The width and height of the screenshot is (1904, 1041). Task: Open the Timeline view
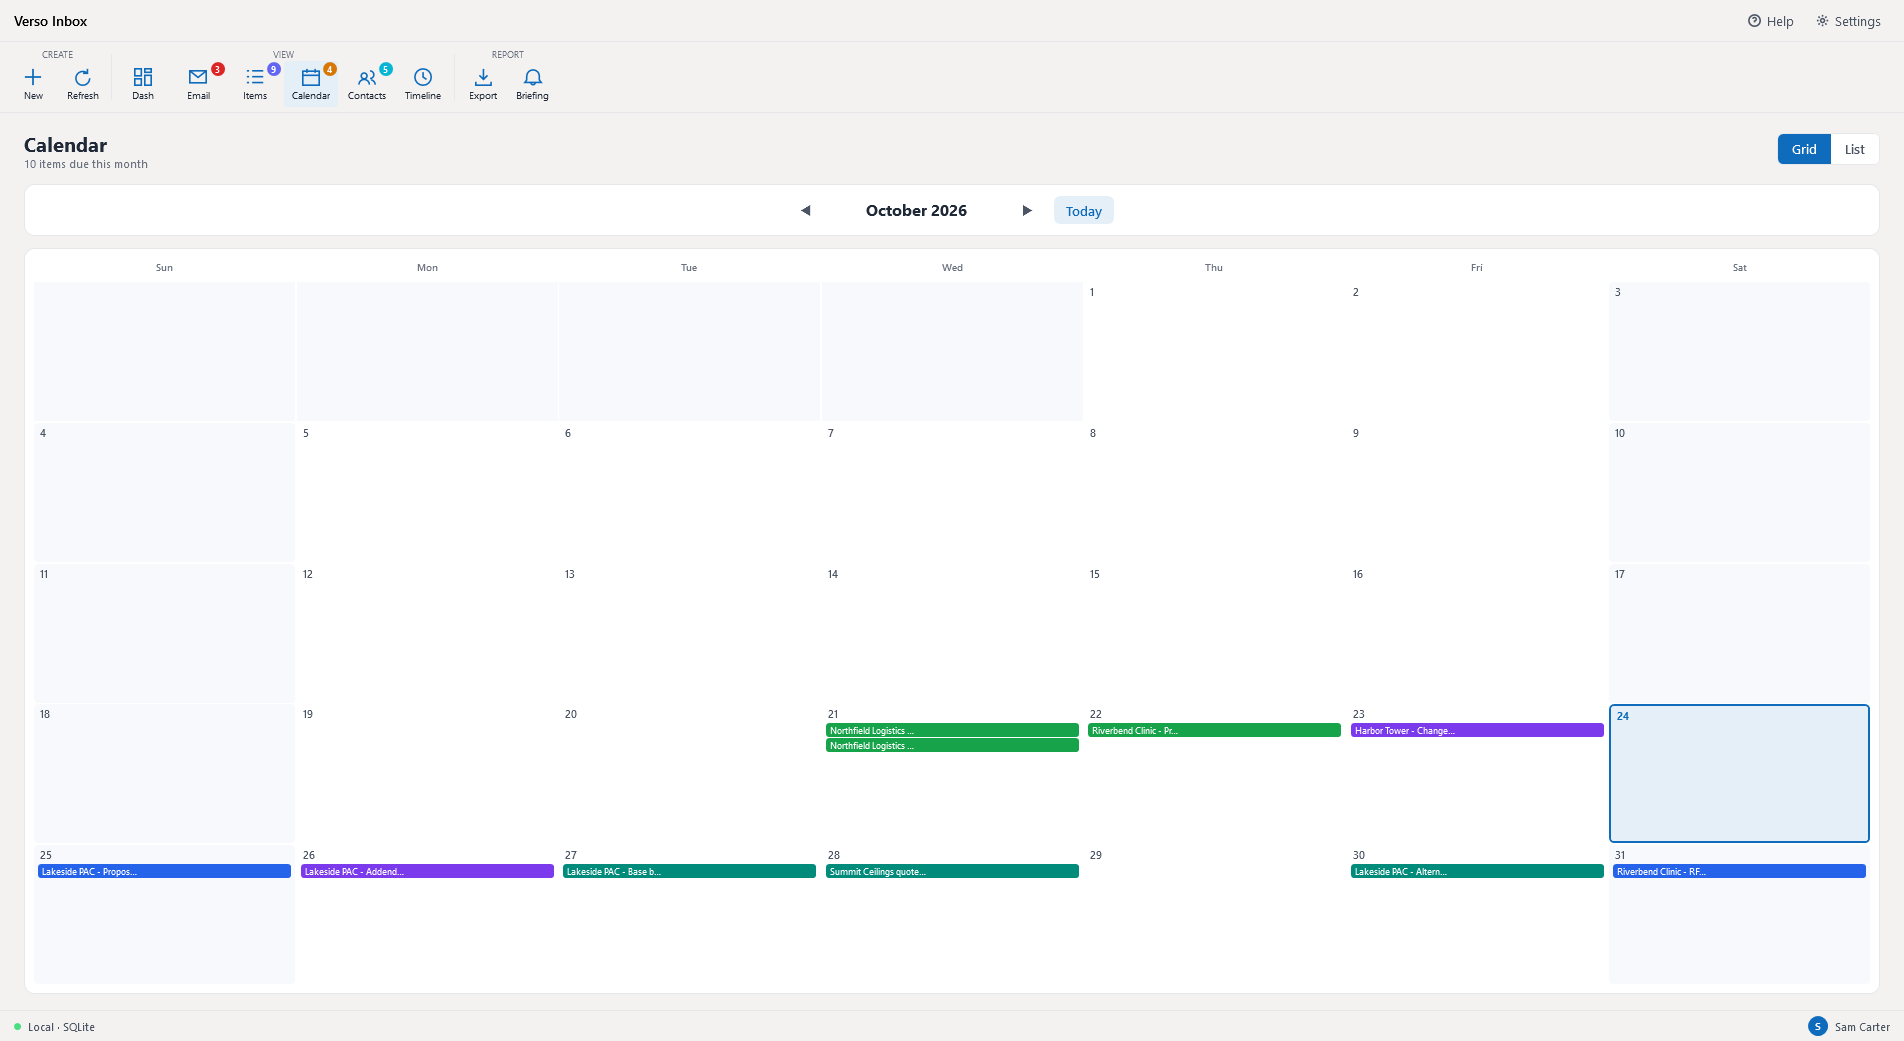click(x=423, y=83)
